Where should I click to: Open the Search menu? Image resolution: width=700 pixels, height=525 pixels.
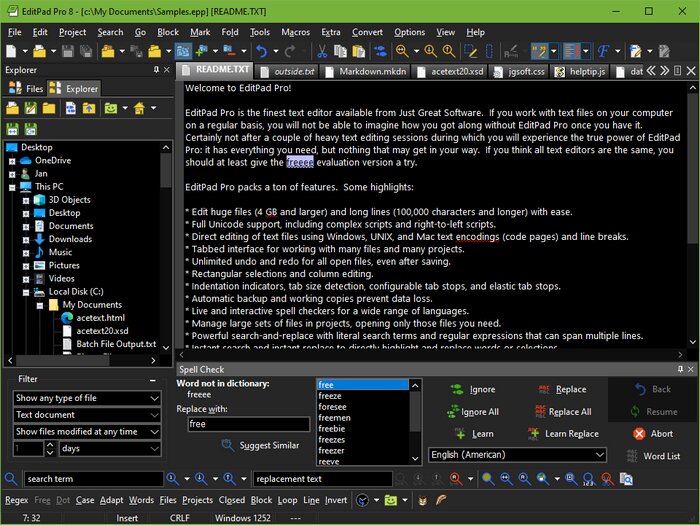110,32
